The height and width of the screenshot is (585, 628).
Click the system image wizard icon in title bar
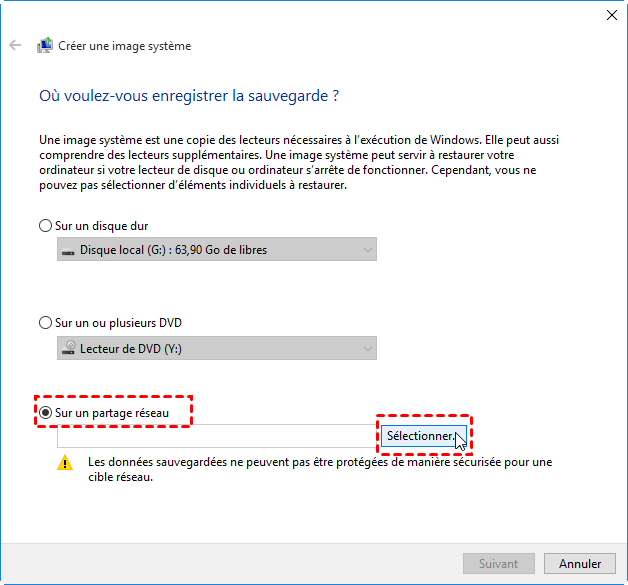[x=45, y=46]
